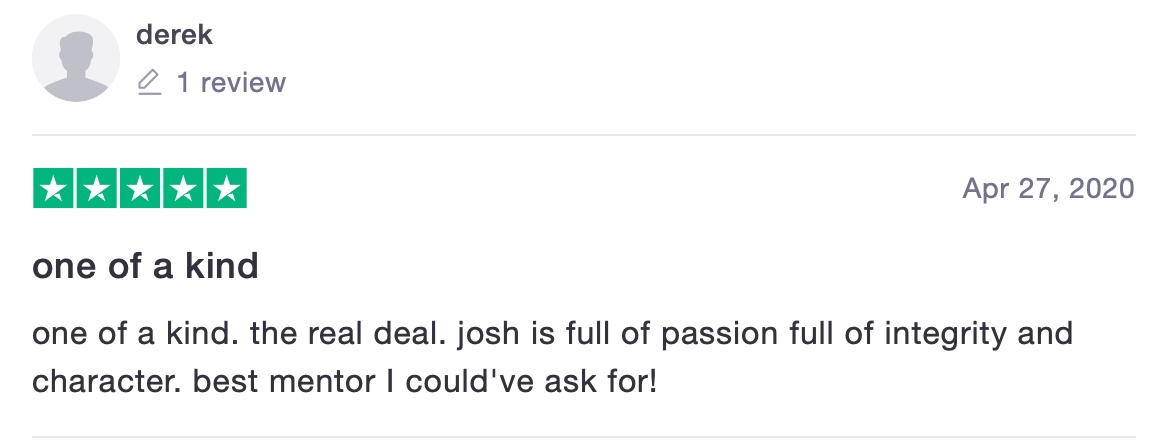Click the first green rating star

[54, 189]
